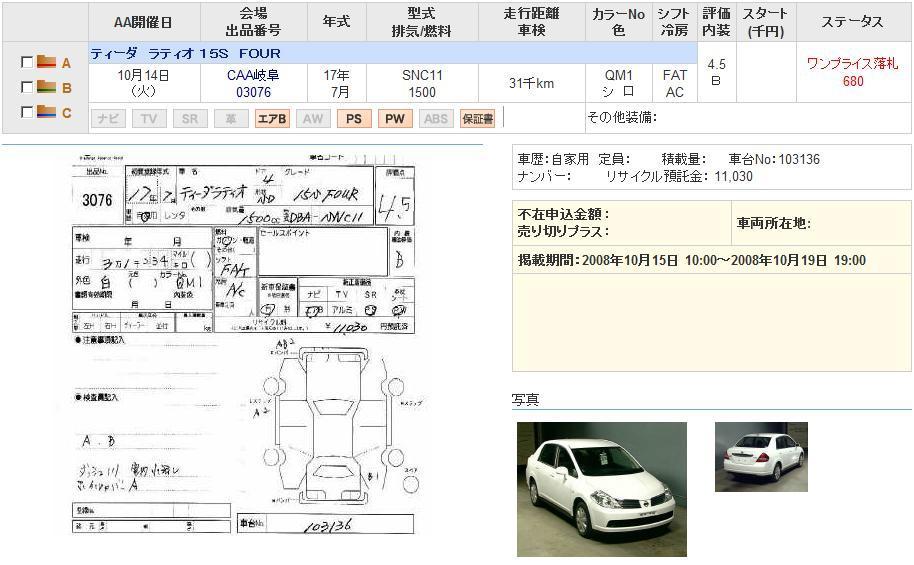Click the 17年 7月 year cell
This screenshot has width=914, height=565.
pos(336,83)
